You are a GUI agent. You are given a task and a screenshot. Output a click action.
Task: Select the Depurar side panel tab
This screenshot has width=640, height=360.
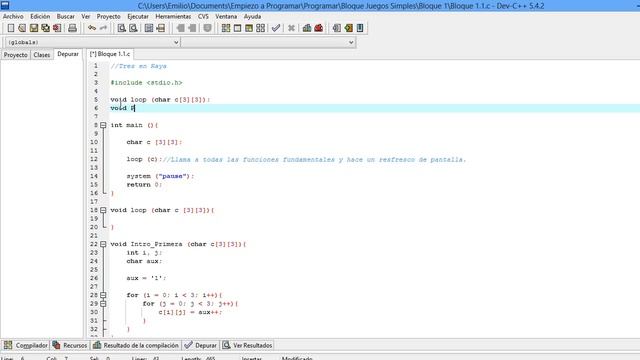tap(68, 54)
